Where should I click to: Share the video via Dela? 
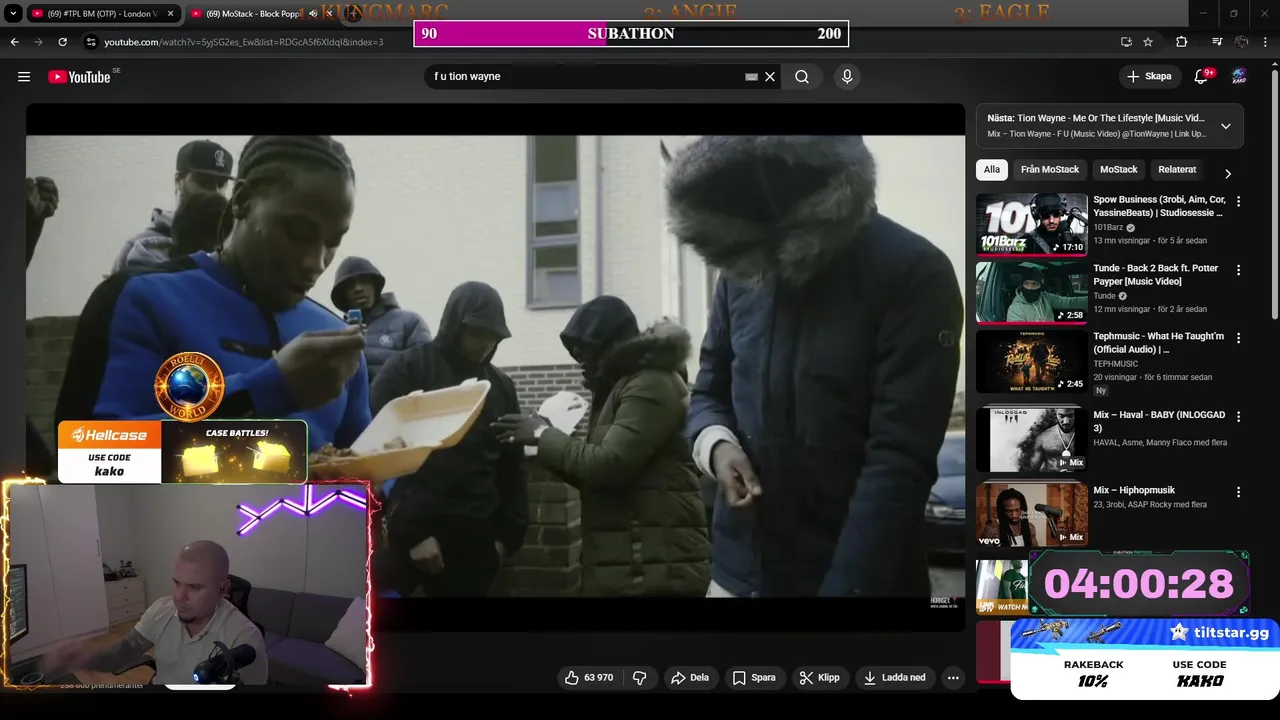690,678
